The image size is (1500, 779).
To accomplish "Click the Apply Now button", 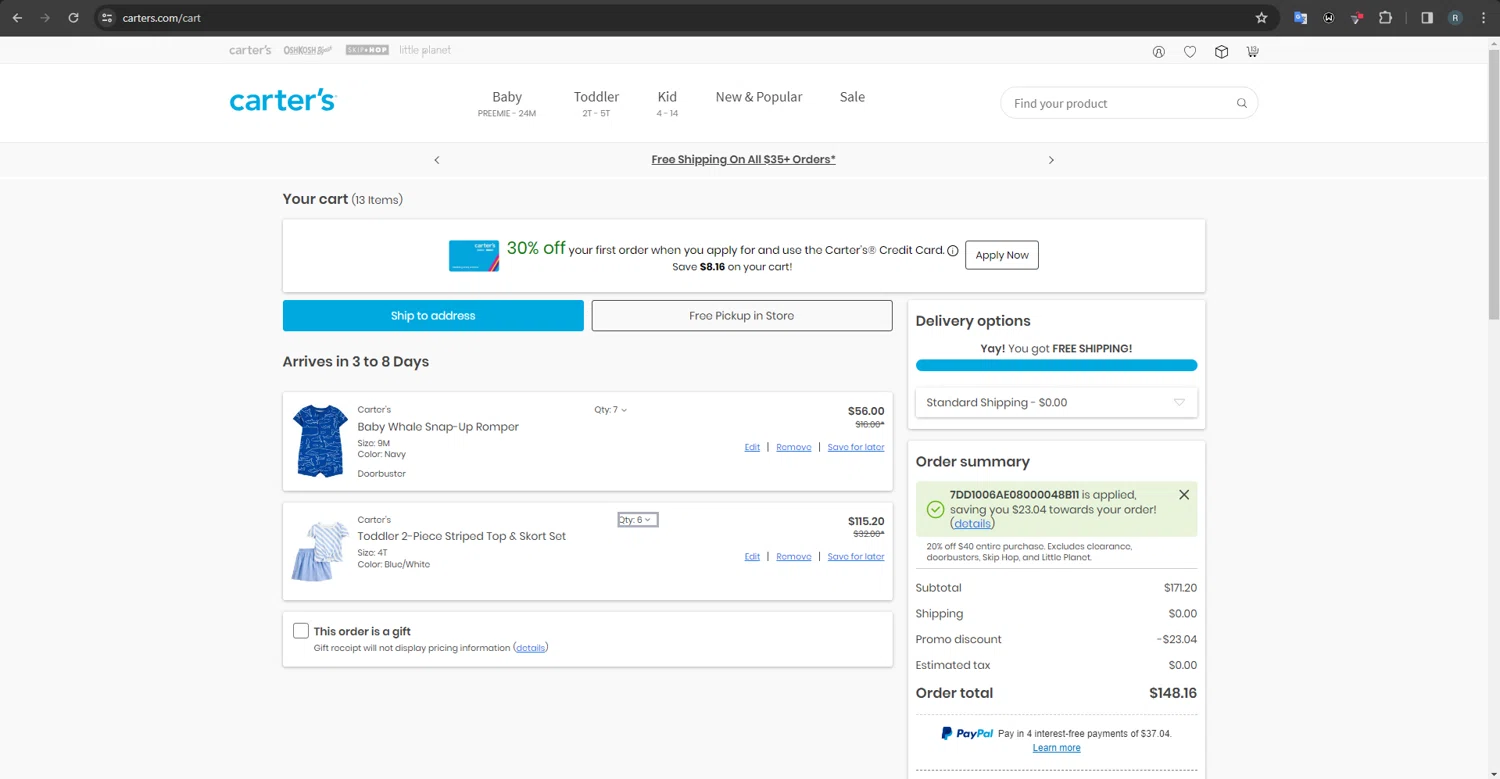I will [1002, 255].
